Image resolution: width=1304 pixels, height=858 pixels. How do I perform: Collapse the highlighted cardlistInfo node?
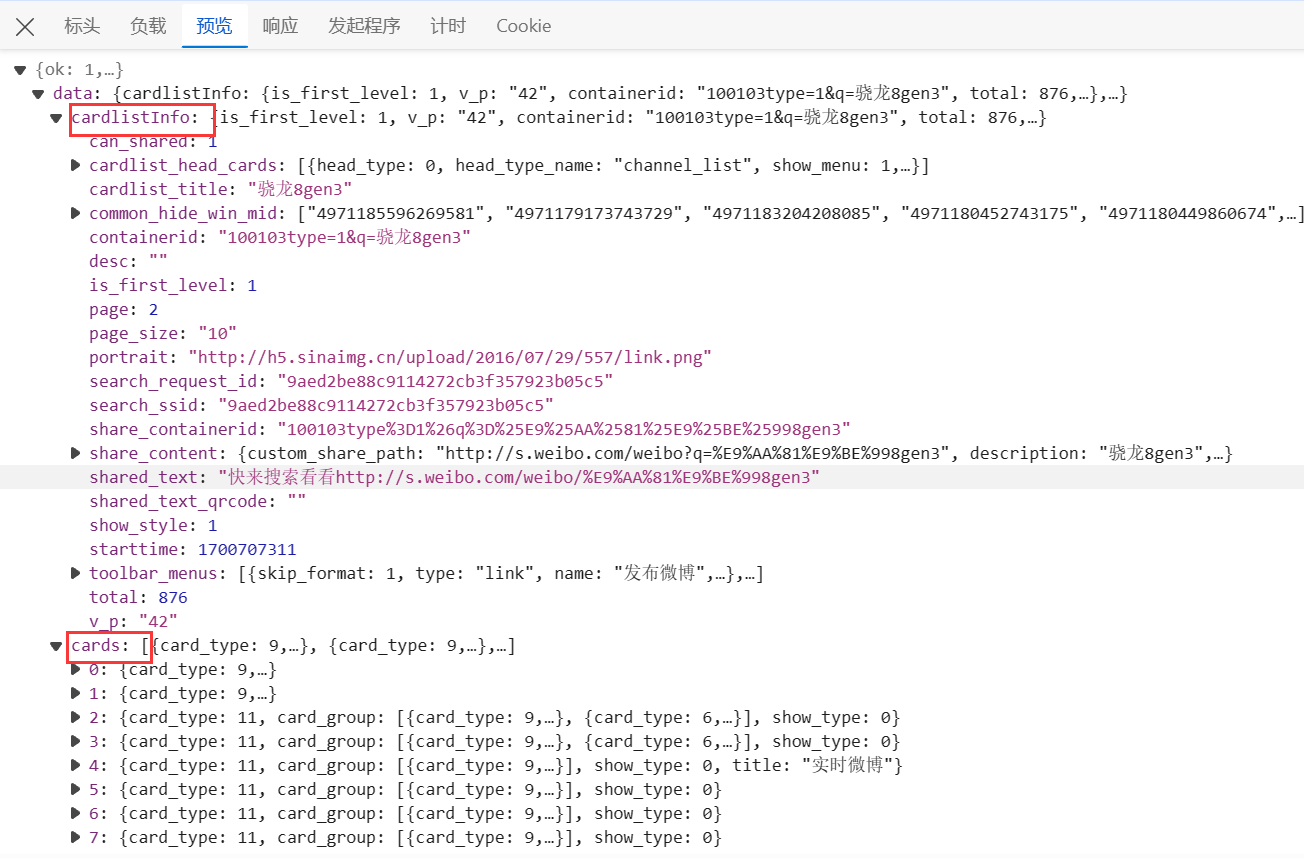click(56, 117)
